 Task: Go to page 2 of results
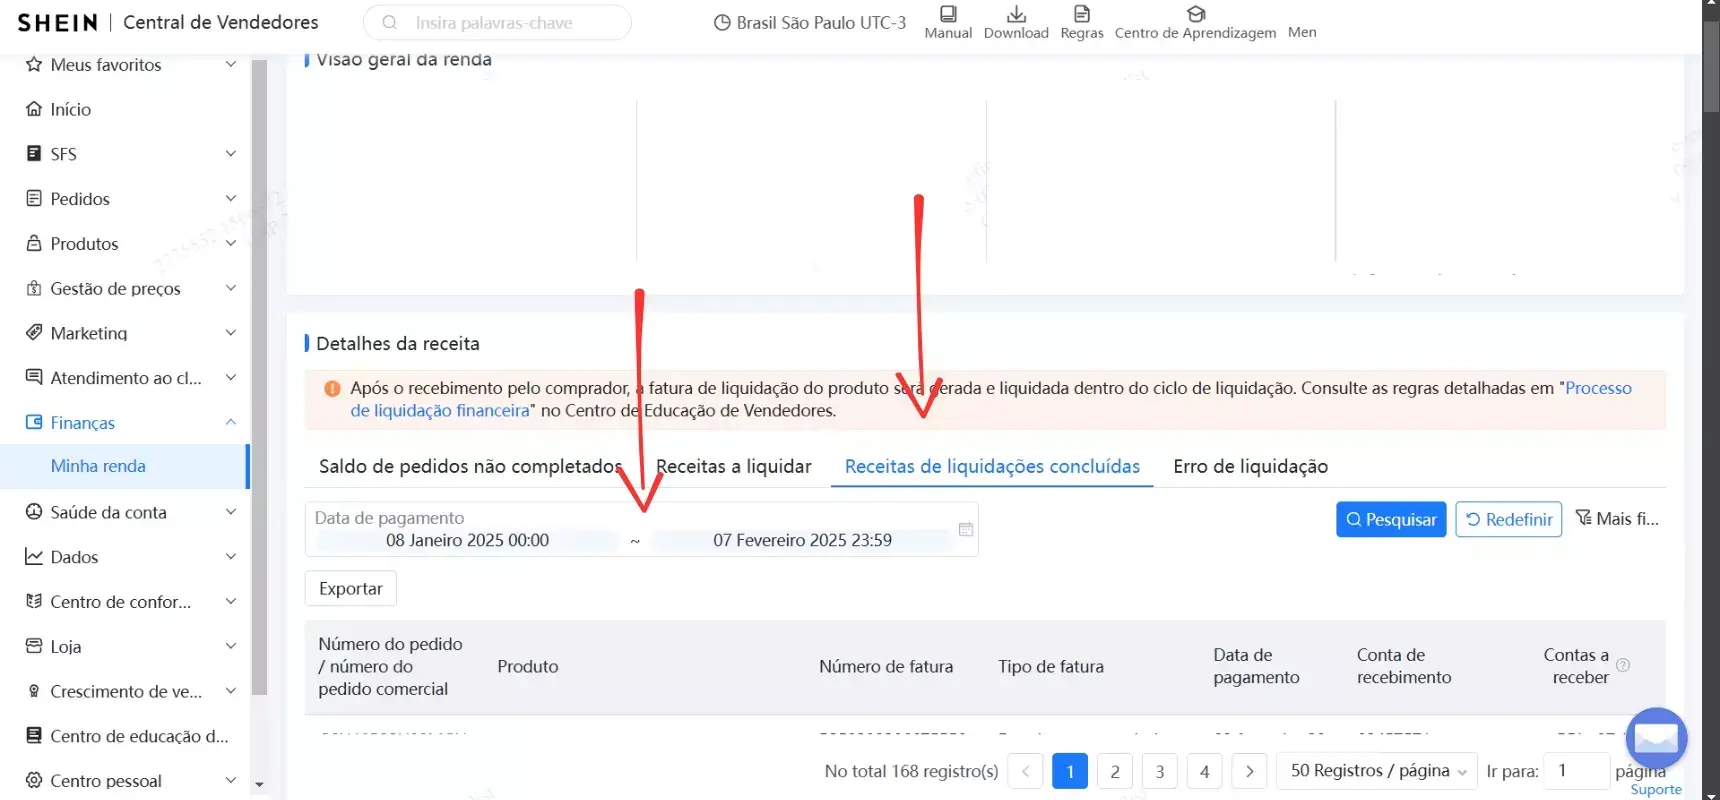(1114, 771)
